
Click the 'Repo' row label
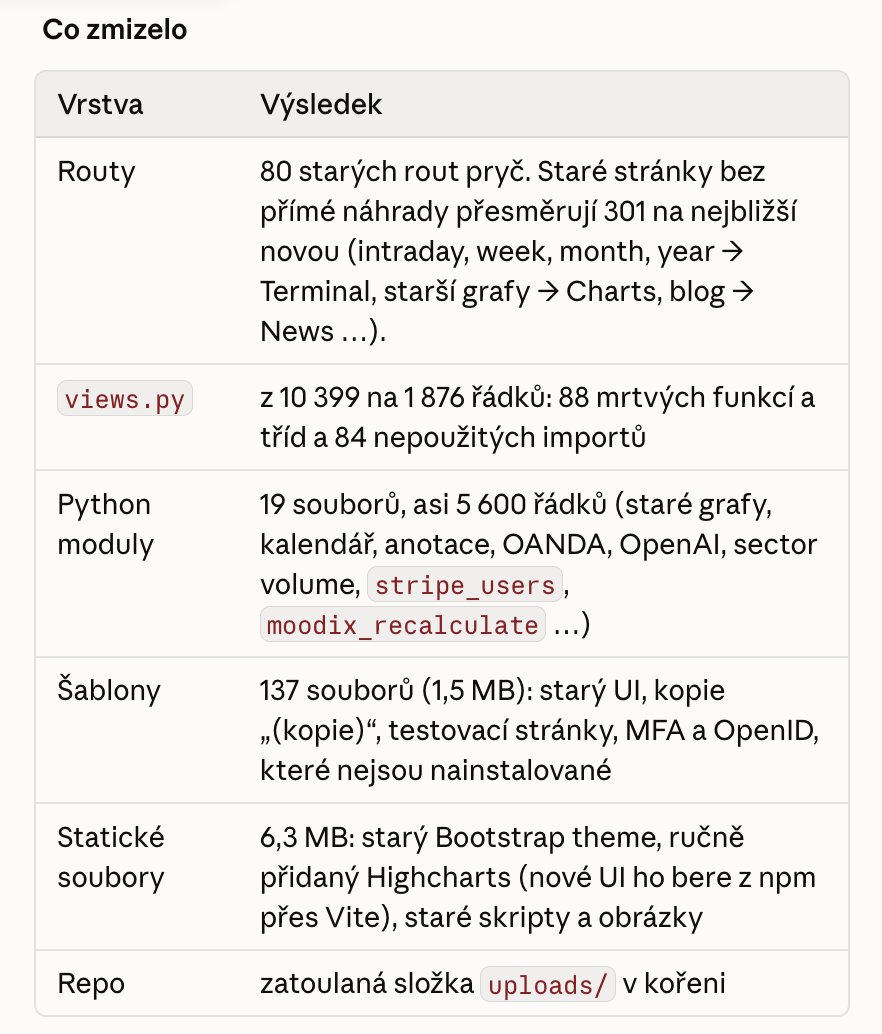[91, 983]
